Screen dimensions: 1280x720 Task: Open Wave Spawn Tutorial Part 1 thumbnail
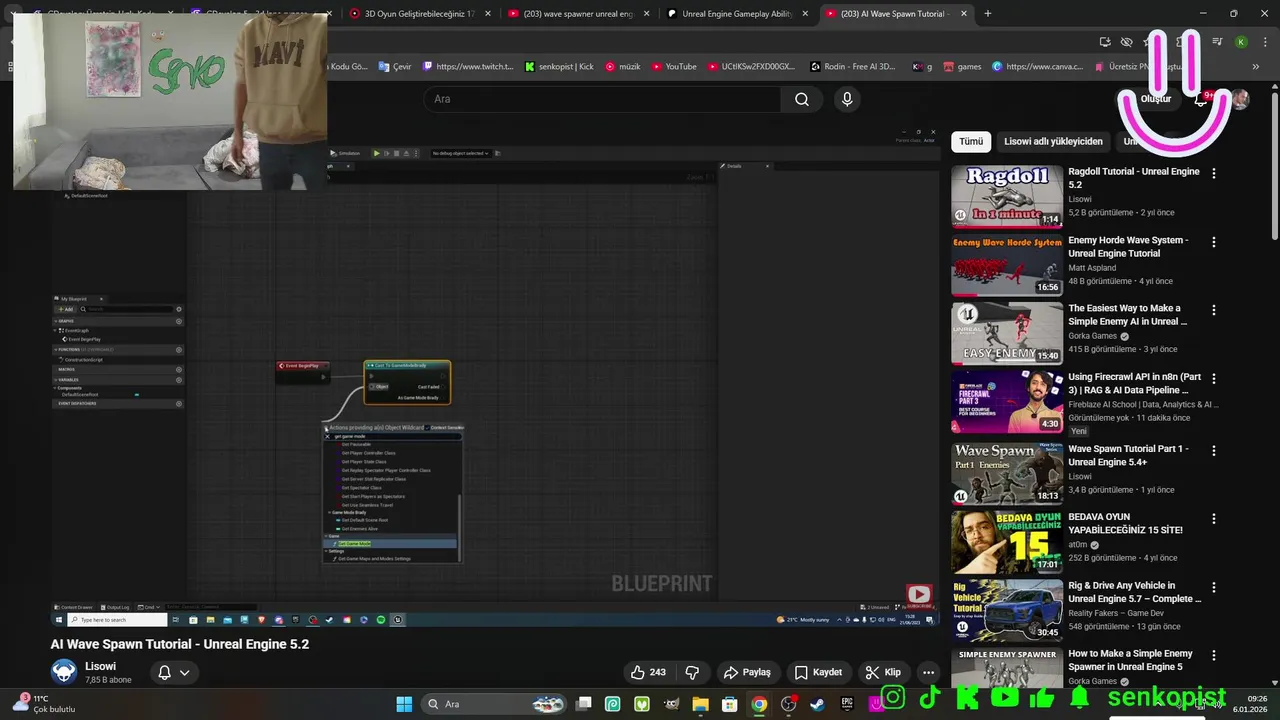(1007, 473)
